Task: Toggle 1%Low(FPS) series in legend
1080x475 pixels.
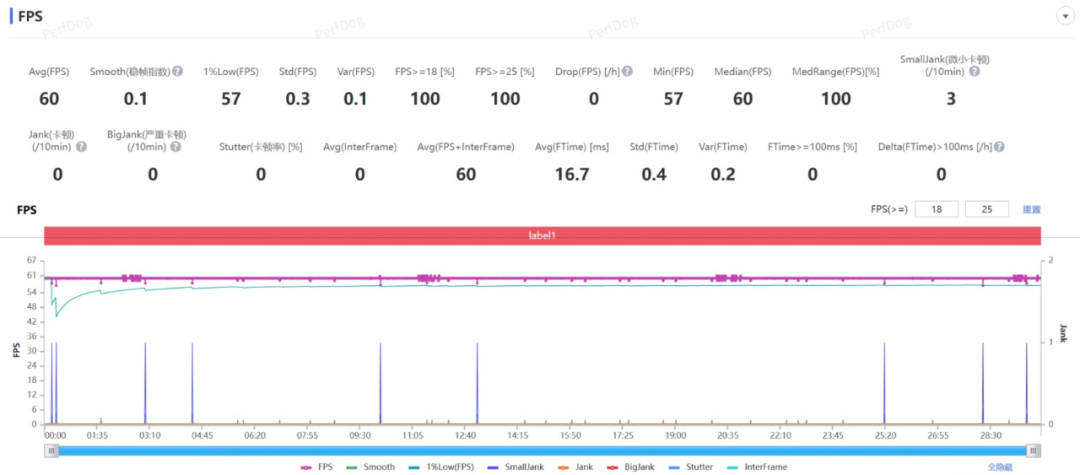Action: [x=441, y=467]
